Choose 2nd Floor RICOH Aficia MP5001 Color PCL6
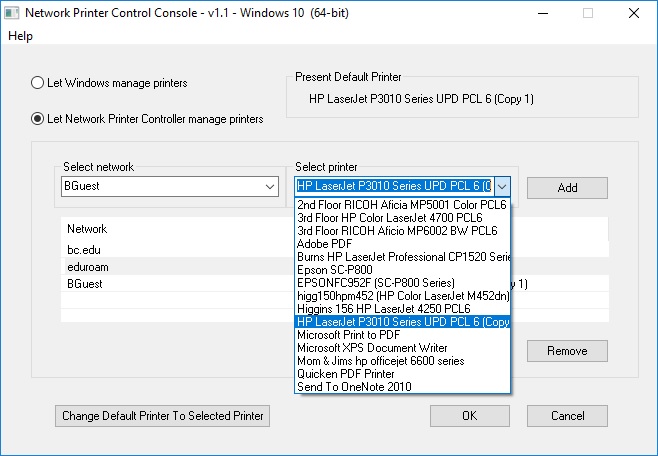The width and height of the screenshot is (658, 456). point(402,205)
